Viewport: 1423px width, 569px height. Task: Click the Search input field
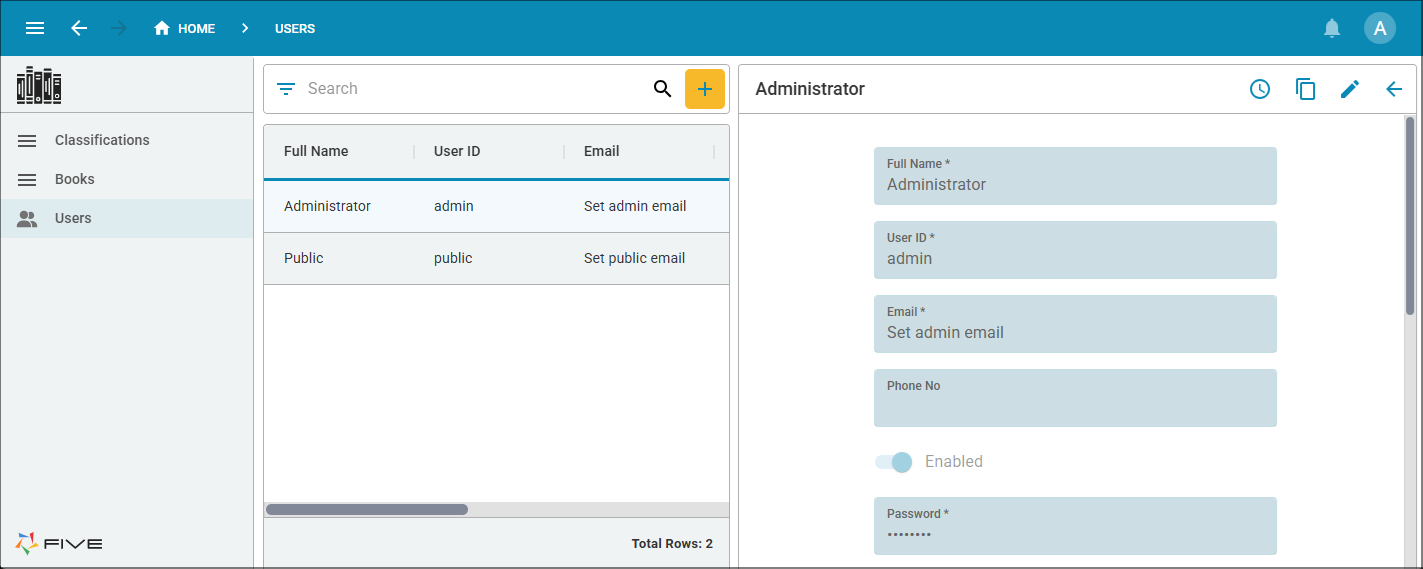pos(475,89)
